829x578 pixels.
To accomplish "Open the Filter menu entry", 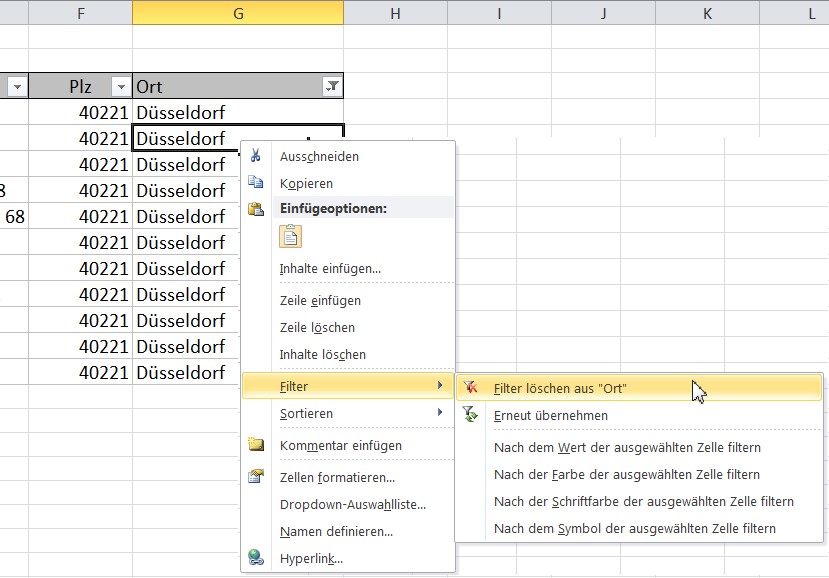I will (x=348, y=386).
